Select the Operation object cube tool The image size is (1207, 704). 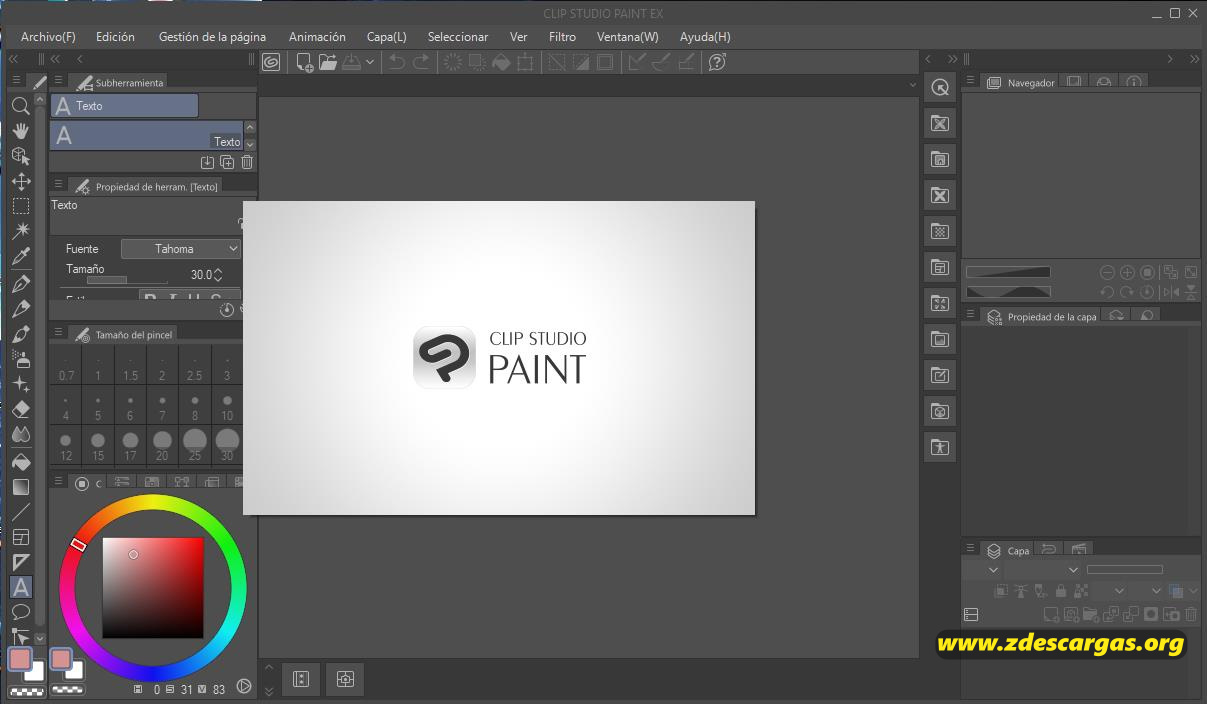tap(20, 155)
